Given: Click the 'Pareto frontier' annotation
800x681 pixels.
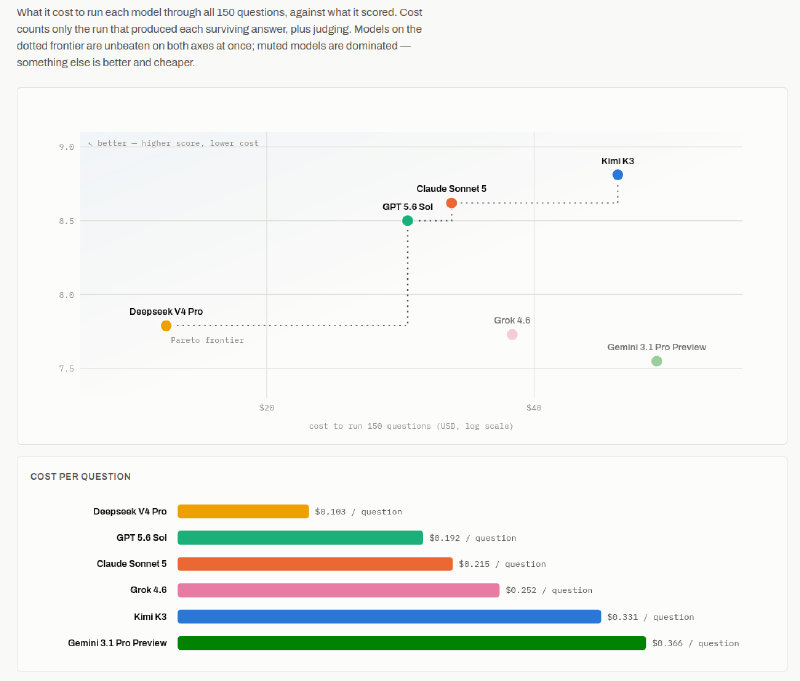Looking at the screenshot, I should pyautogui.click(x=207, y=340).
